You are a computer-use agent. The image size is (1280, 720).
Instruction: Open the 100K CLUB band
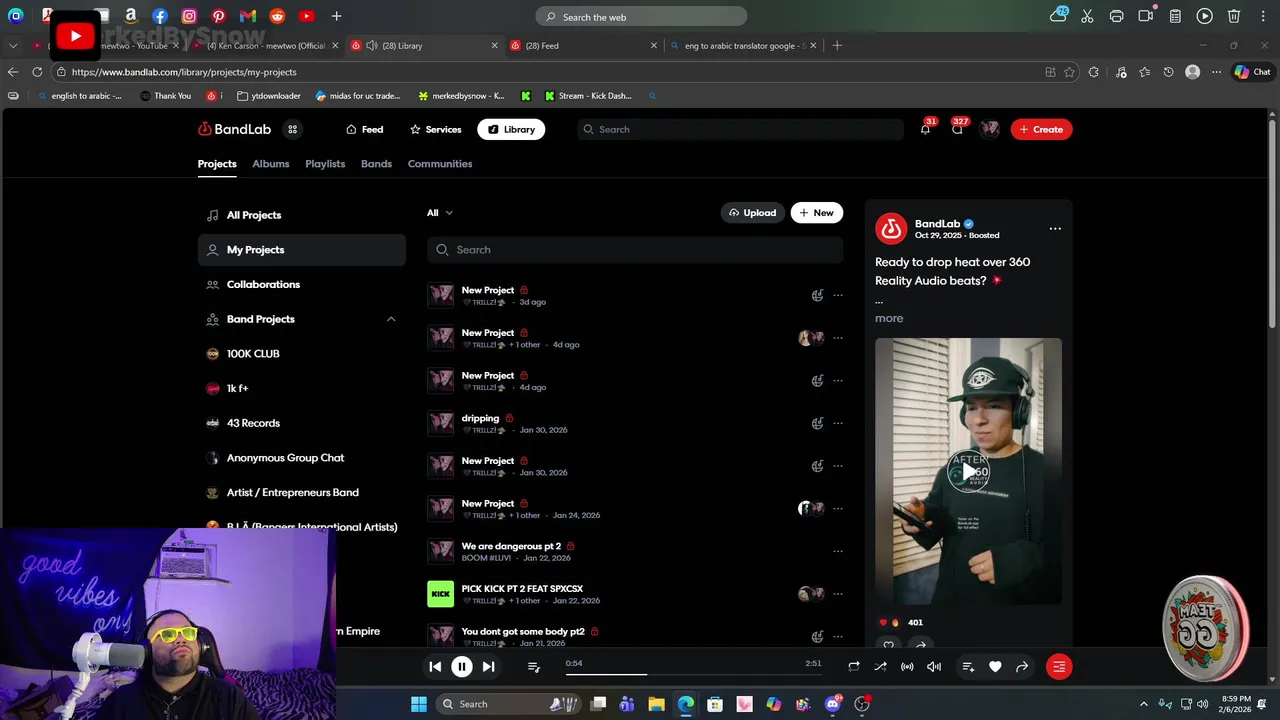click(x=302, y=354)
